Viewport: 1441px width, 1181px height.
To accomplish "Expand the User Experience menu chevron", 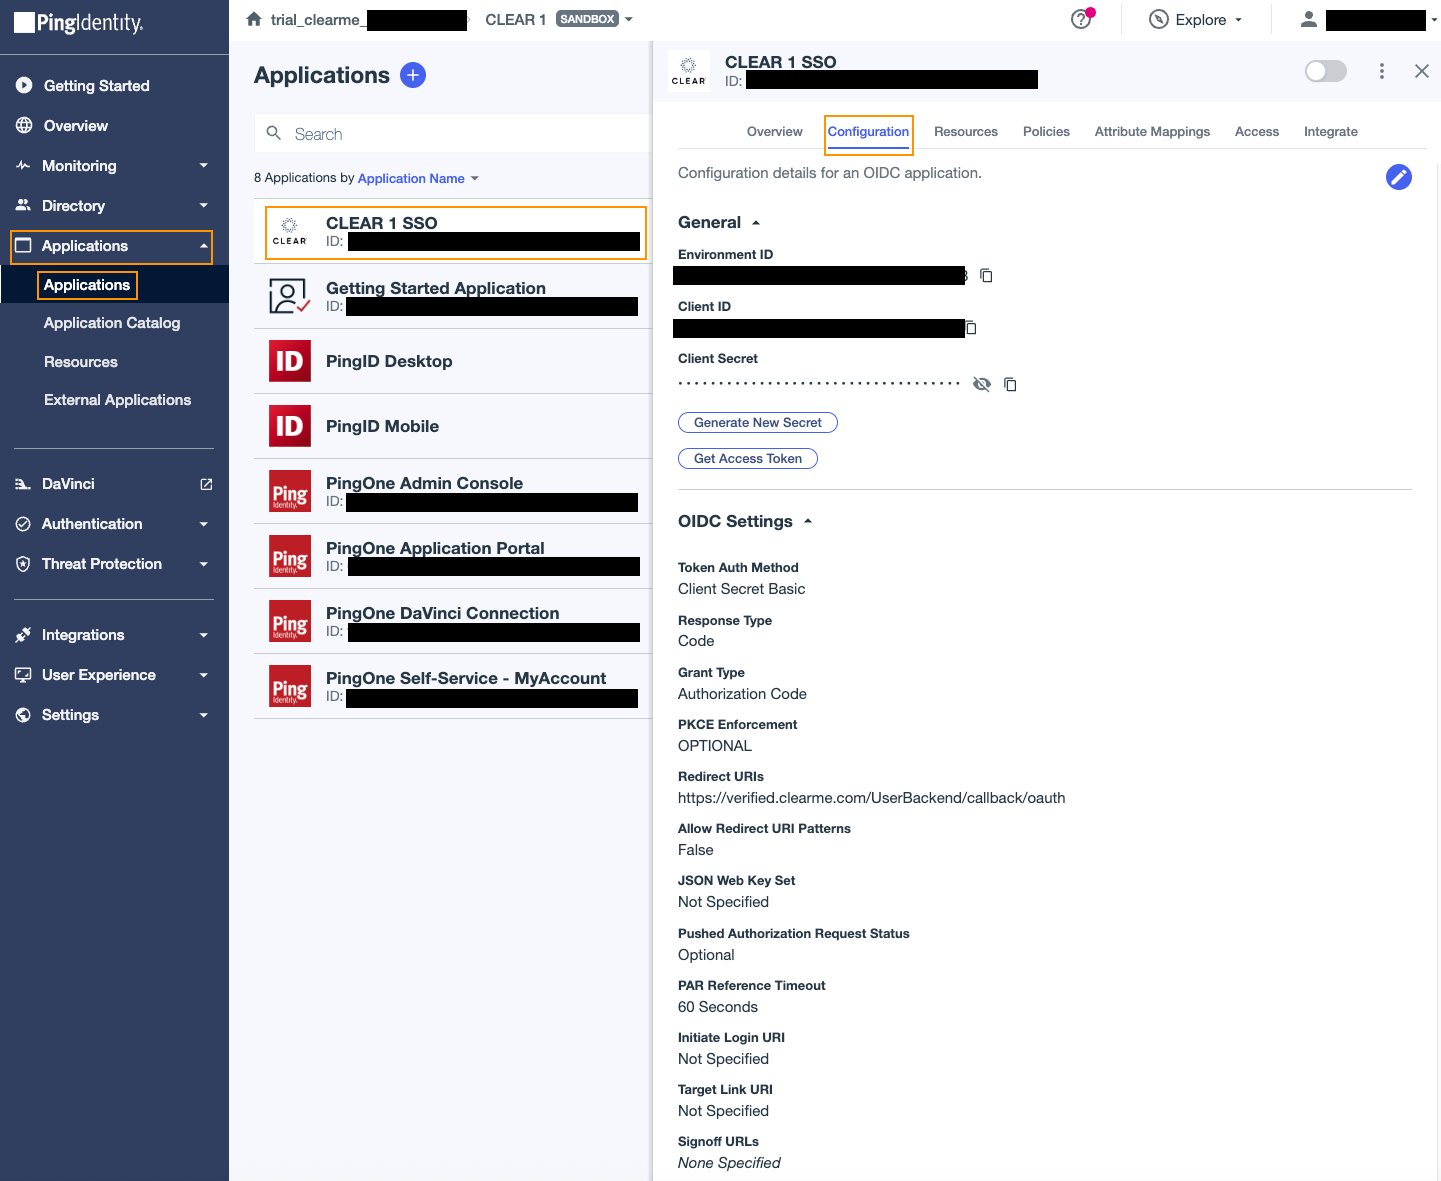I will [x=204, y=675].
